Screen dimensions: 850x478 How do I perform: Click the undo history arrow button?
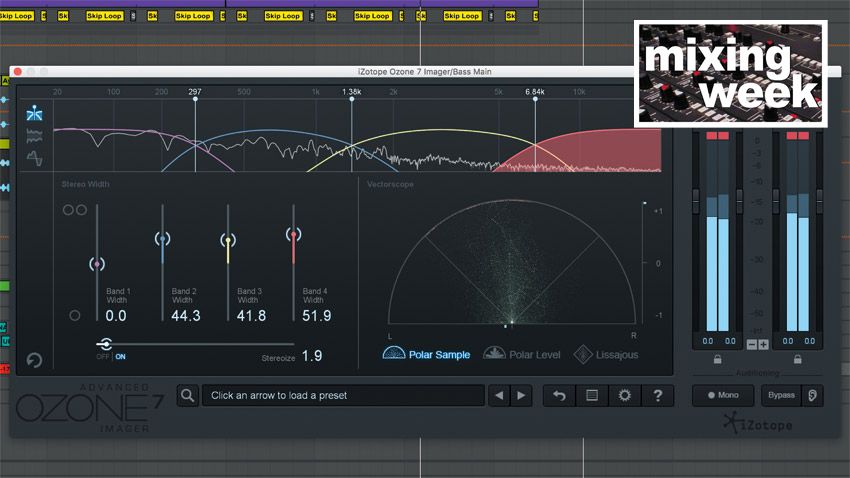(x=559, y=396)
